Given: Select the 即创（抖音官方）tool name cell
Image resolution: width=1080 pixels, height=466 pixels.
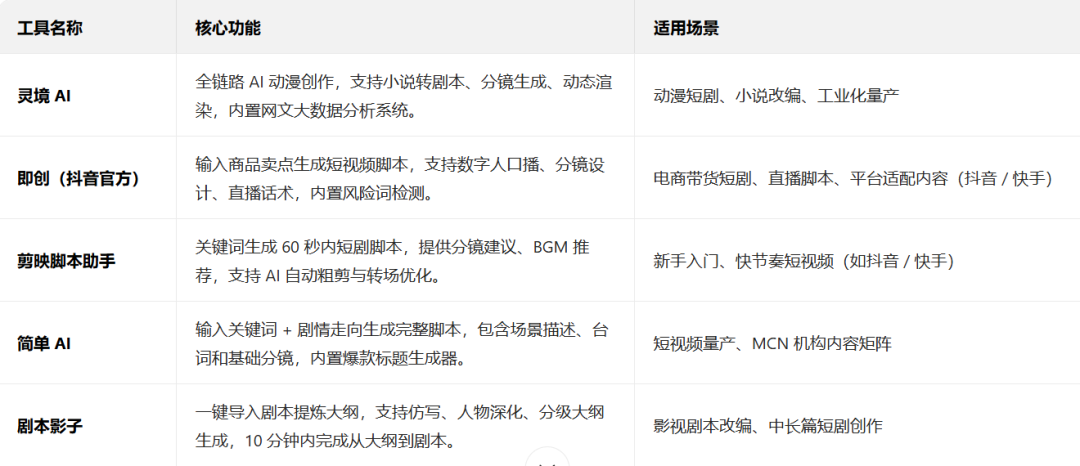Looking at the screenshot, I should click(87, 178).
